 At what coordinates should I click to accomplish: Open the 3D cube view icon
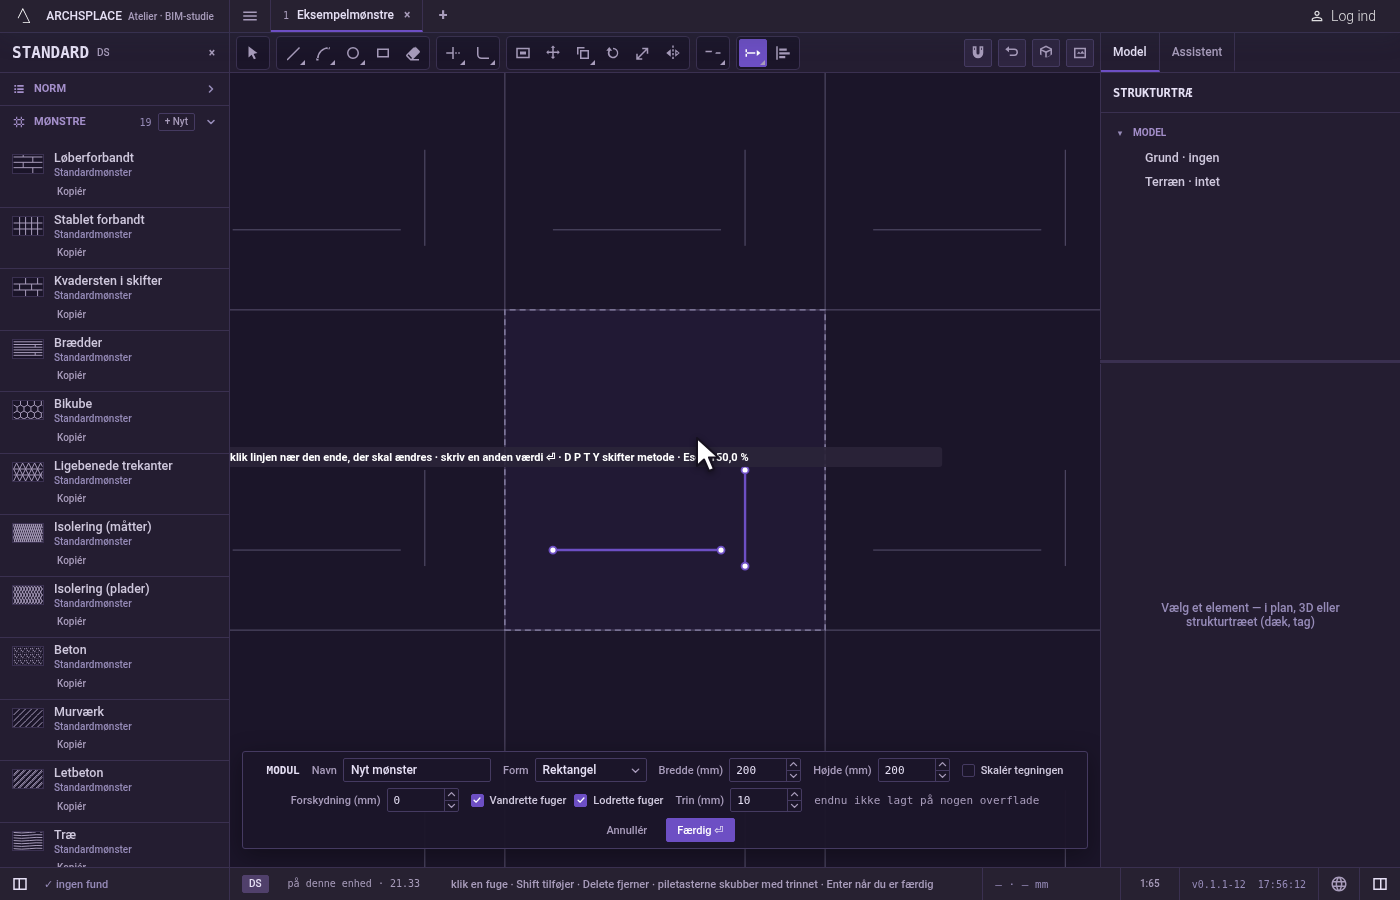[1046, 52]
